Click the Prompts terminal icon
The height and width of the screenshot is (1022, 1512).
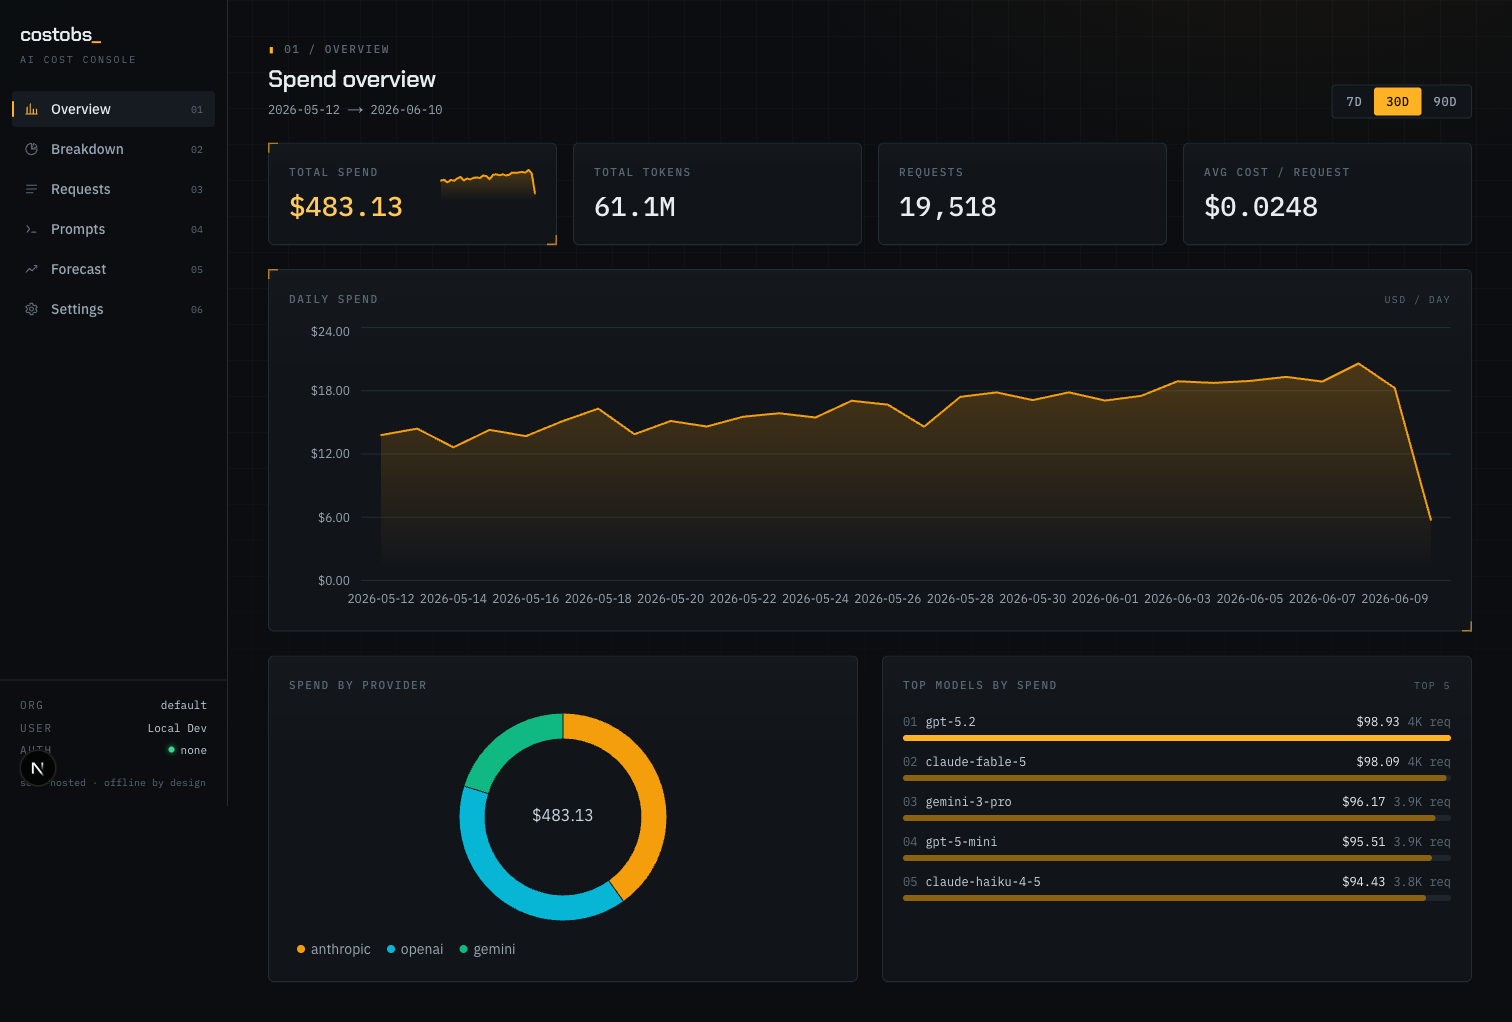pyautogui.click(x=31, y=229)
